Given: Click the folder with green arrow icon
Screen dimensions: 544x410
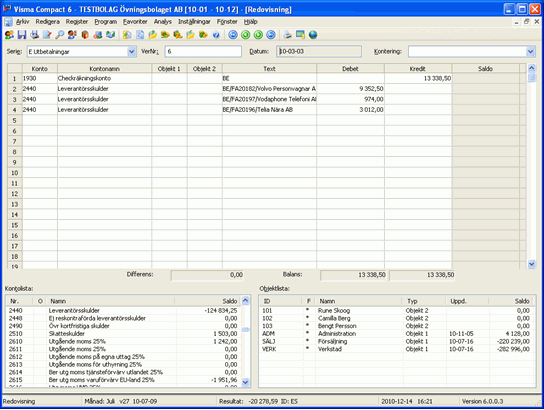Looking at the screenshot, I should point(152,35).
